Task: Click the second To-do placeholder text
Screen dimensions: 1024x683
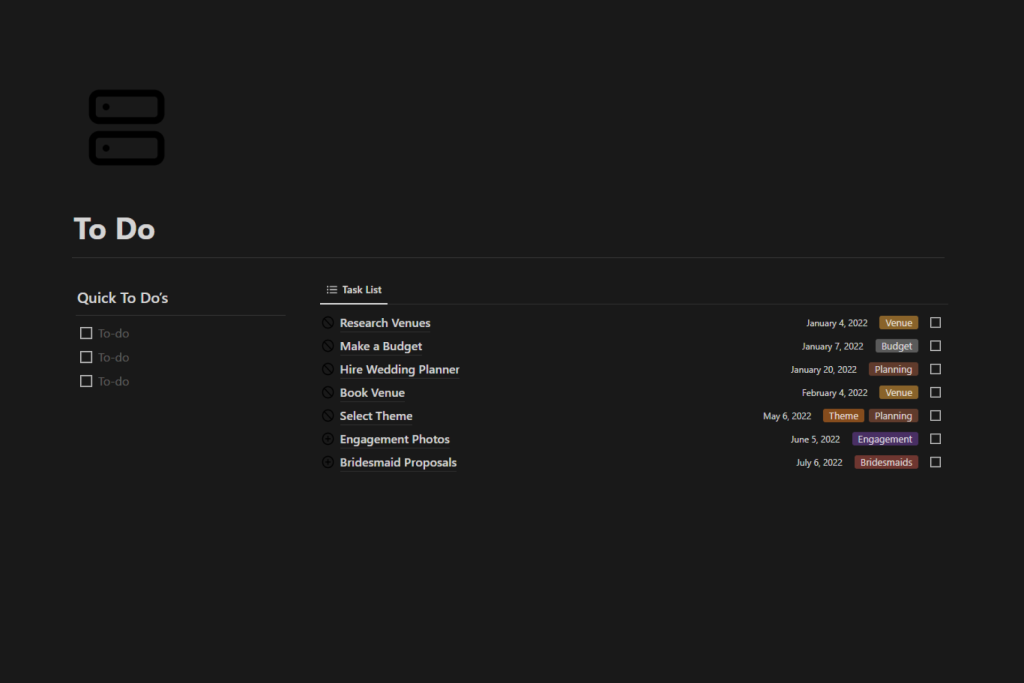Action: [x=114, y=357]
